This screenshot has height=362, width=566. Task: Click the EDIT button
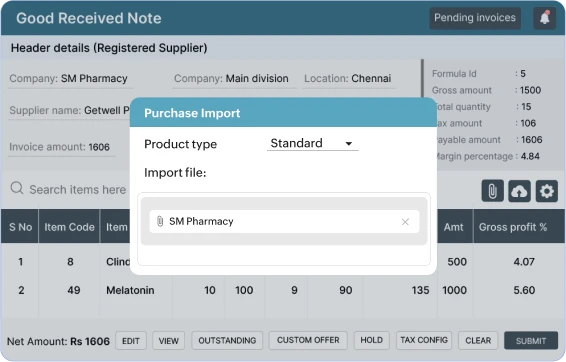131,340
